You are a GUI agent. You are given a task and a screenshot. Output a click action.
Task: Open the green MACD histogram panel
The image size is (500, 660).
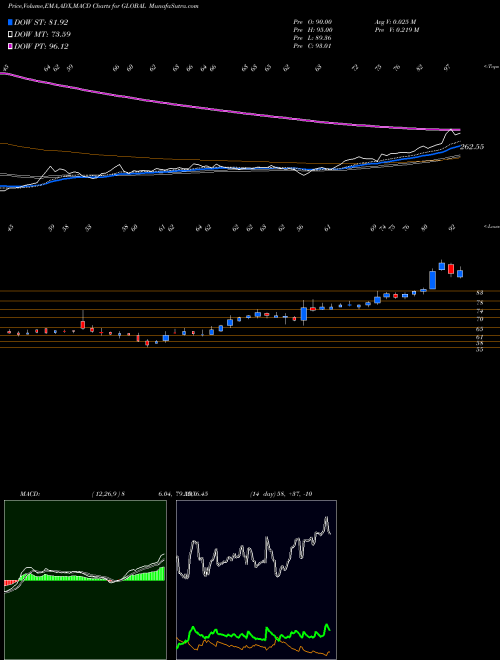point(85,580)
